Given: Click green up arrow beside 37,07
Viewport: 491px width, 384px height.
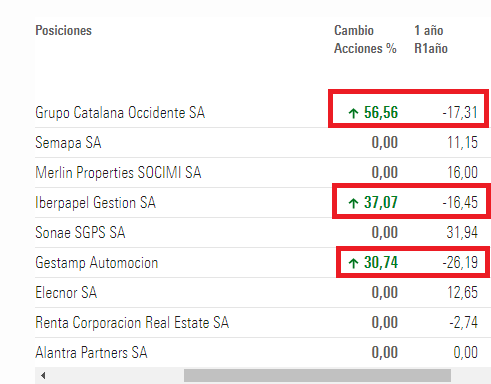Looking at the screenshot, I should 353,203.
